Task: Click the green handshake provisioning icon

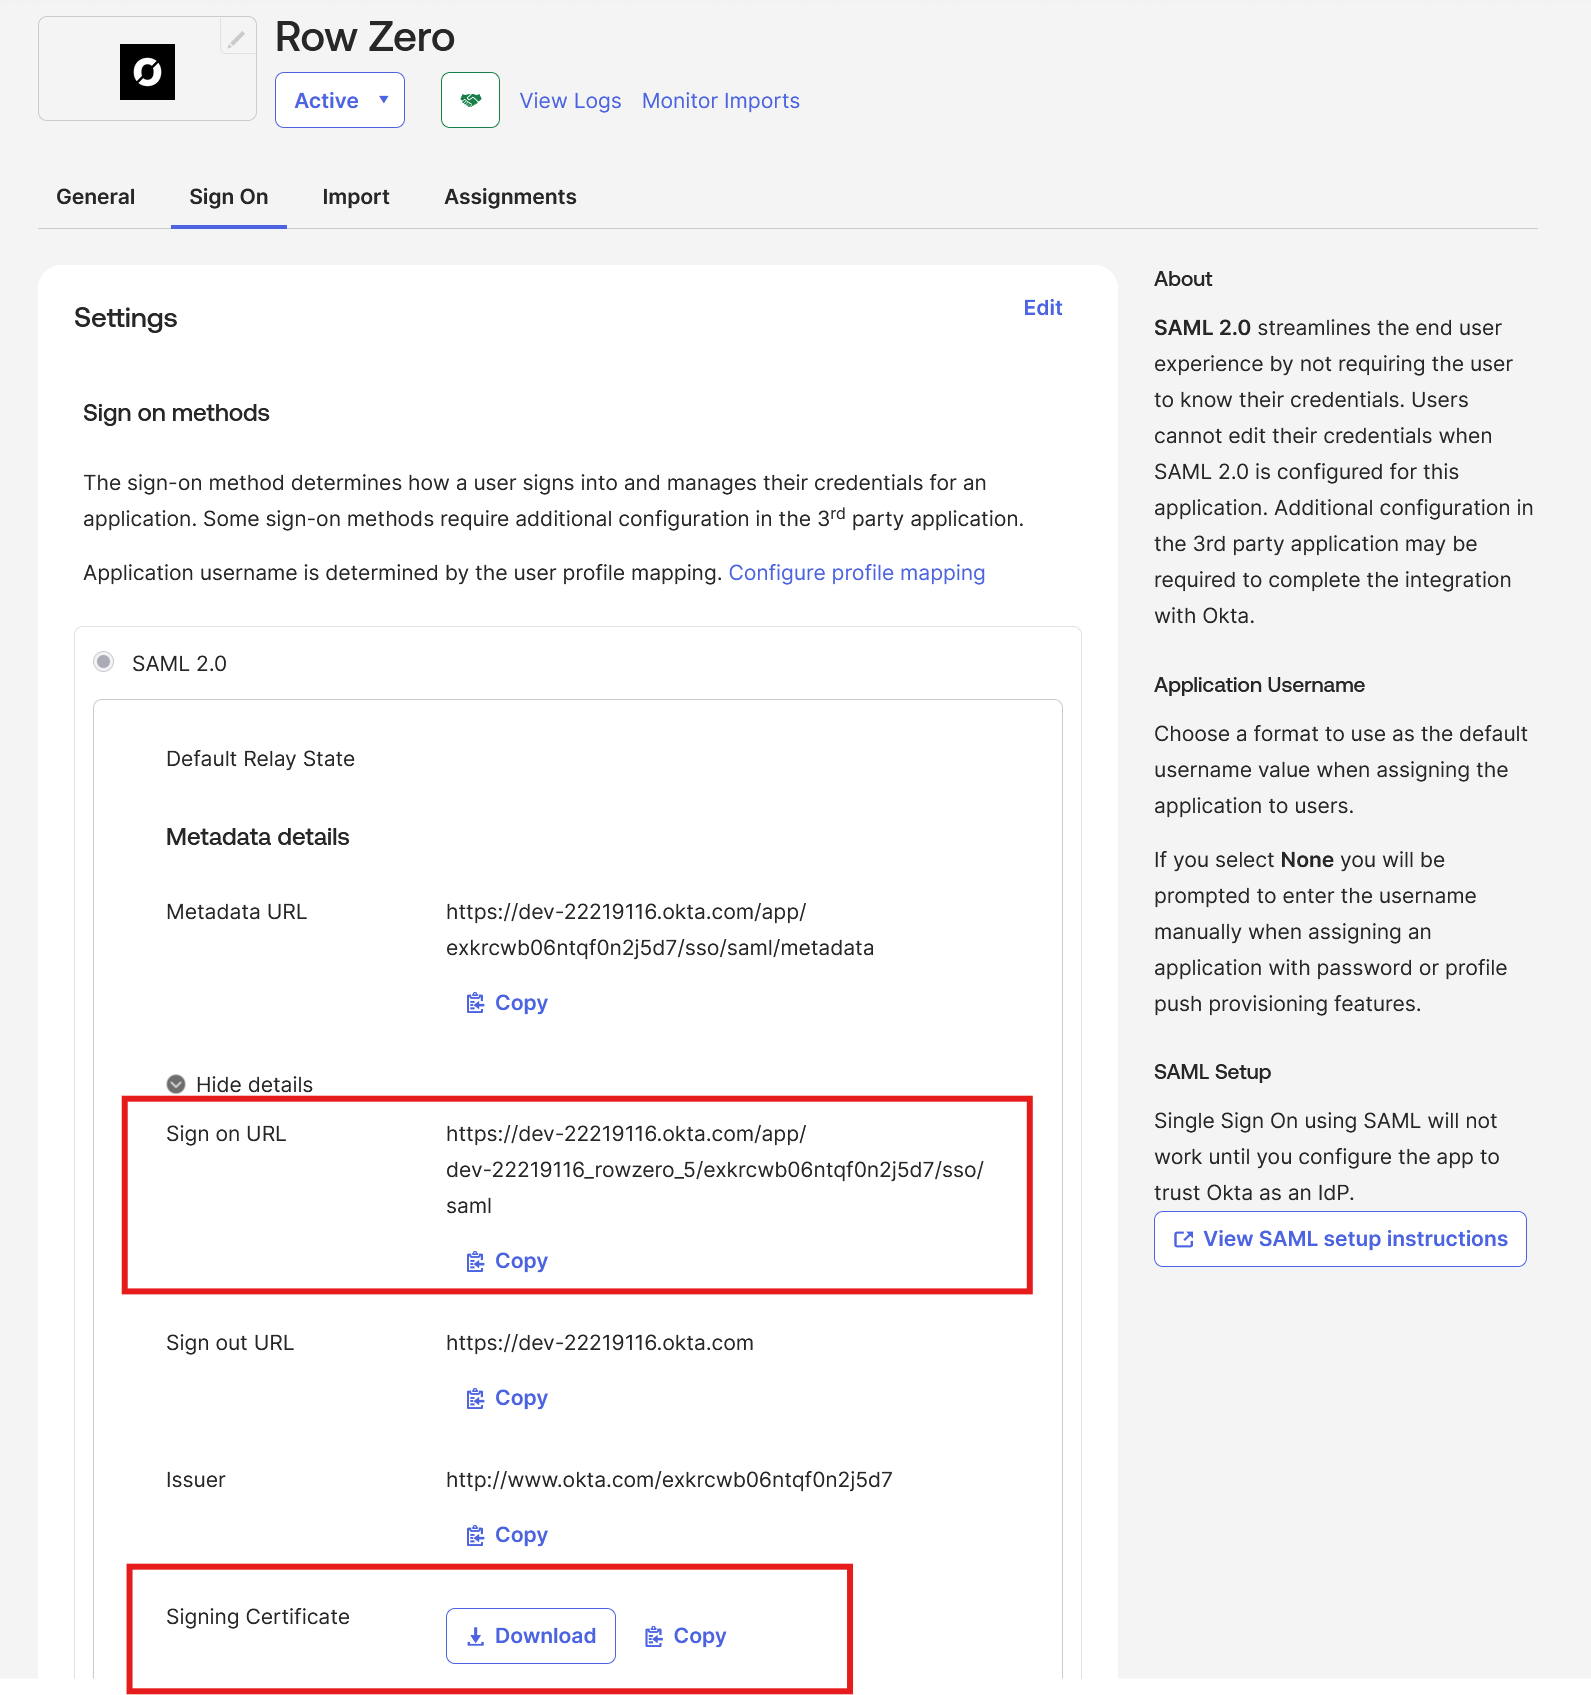Action: (x=470, y=100)
